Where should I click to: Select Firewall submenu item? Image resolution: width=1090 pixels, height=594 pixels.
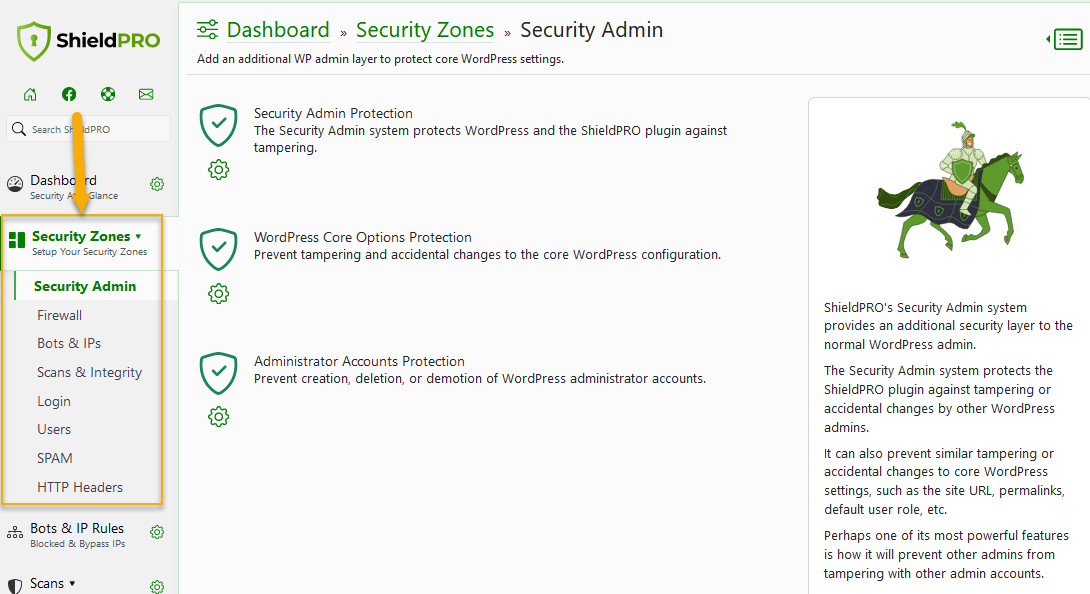click(60, 315)
